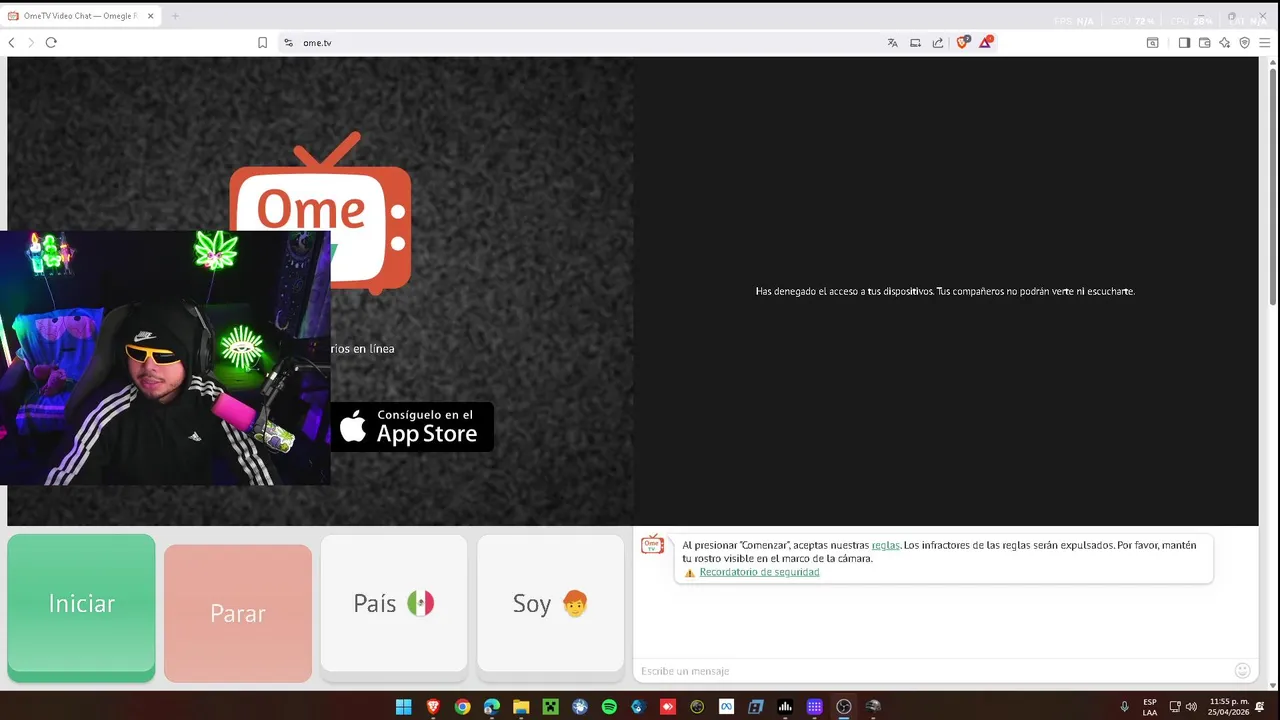Open the País country selector
Screen dimensions: 1280x720
(394, 603)
